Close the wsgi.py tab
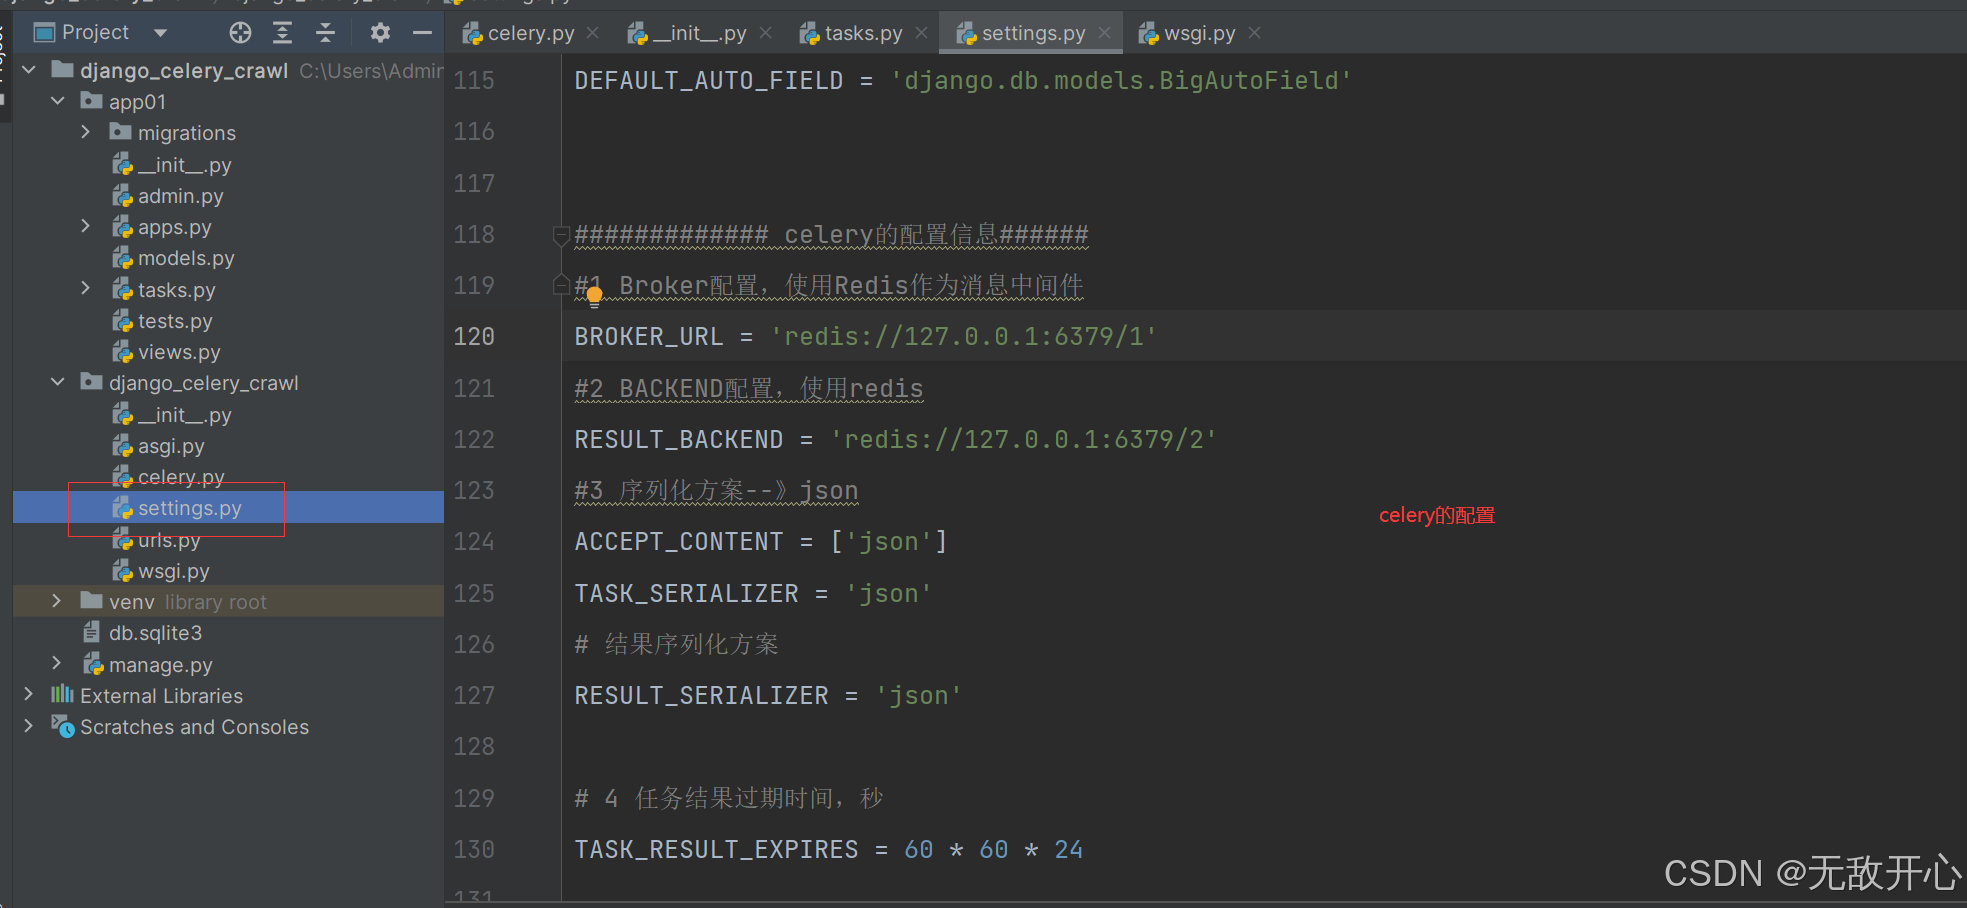 click(1254, 33)
